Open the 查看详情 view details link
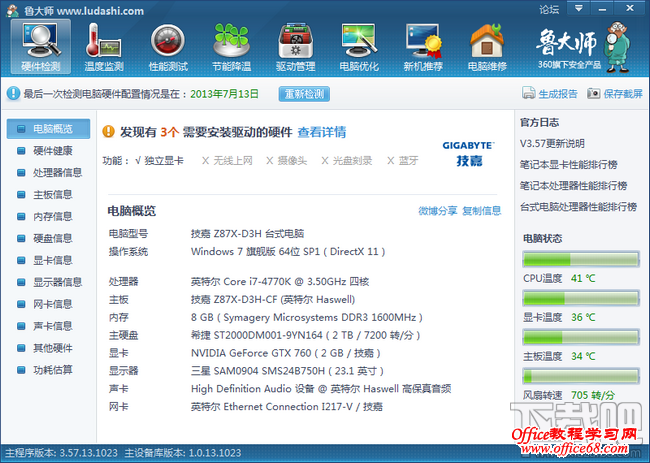This screenshot has width=650, height=463. 322,132
